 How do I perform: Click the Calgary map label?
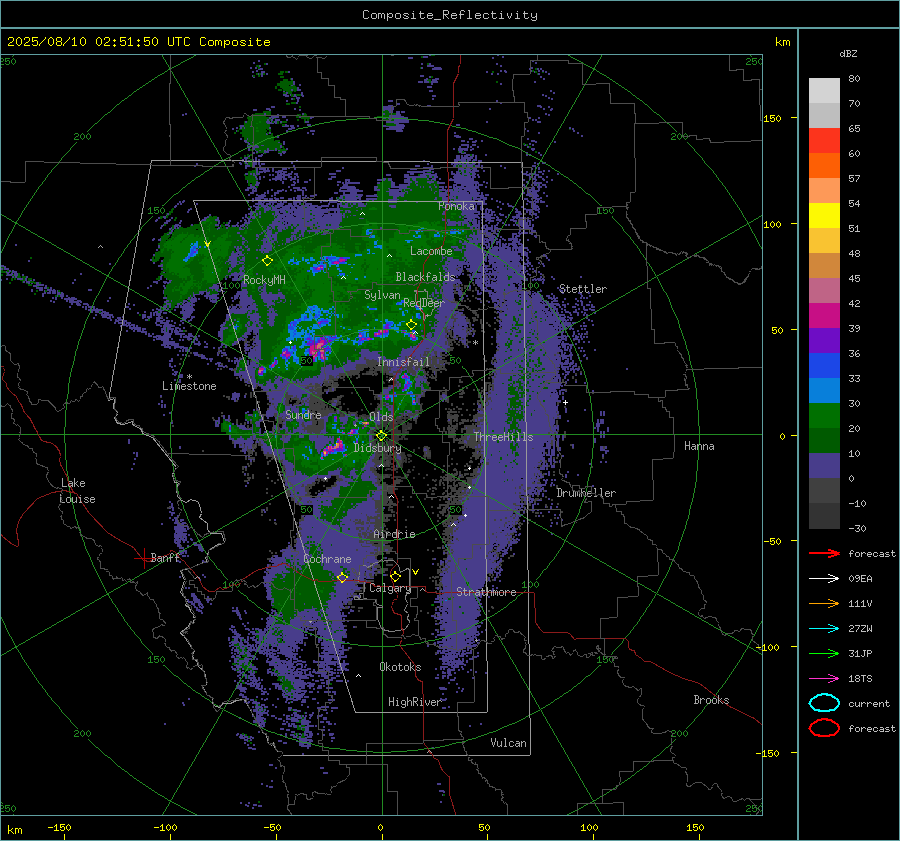point(390,588)
